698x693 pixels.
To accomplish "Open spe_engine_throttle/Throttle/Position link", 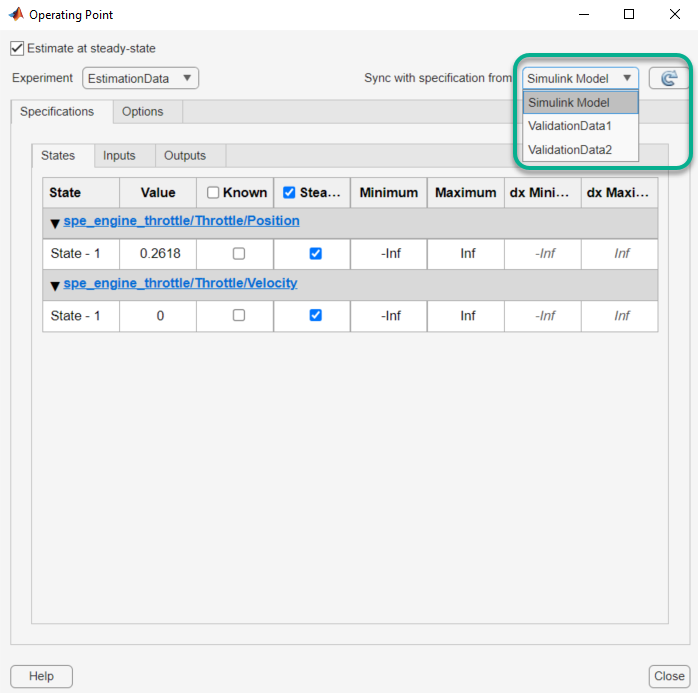I will [181, 221].
